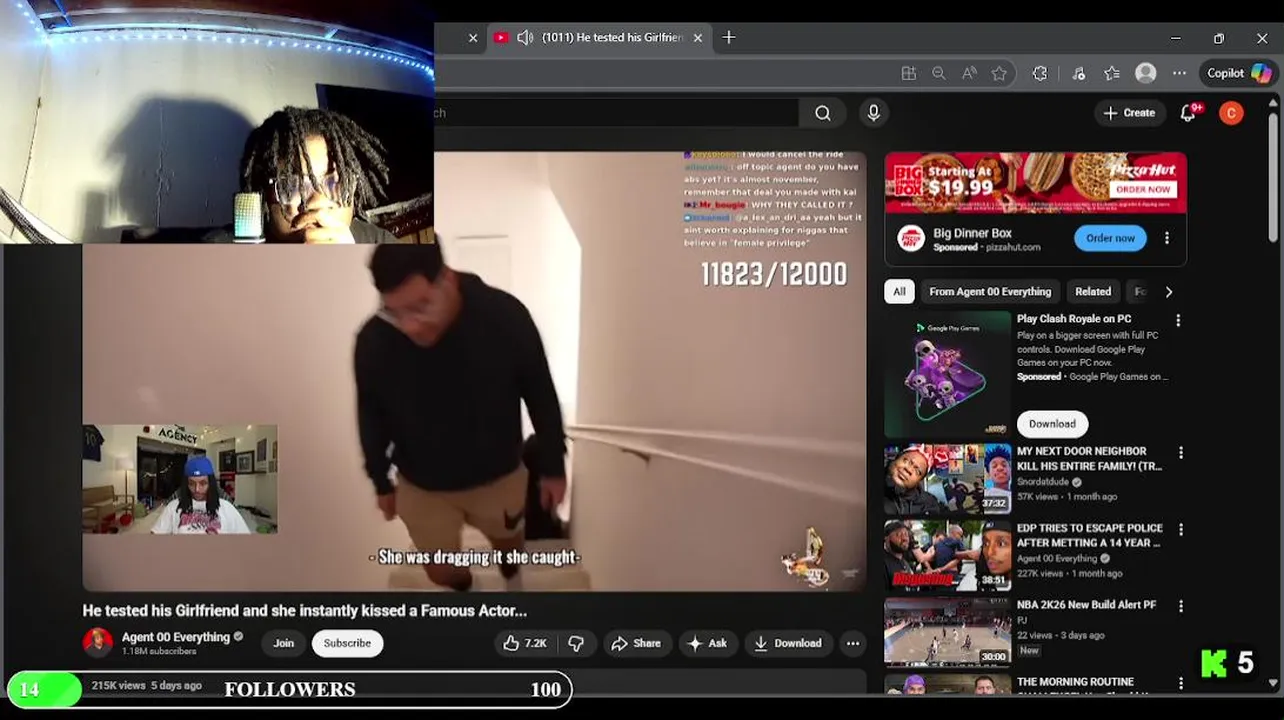Click the Join channel button
1284x720 pixels.
[x=284, y=643]
